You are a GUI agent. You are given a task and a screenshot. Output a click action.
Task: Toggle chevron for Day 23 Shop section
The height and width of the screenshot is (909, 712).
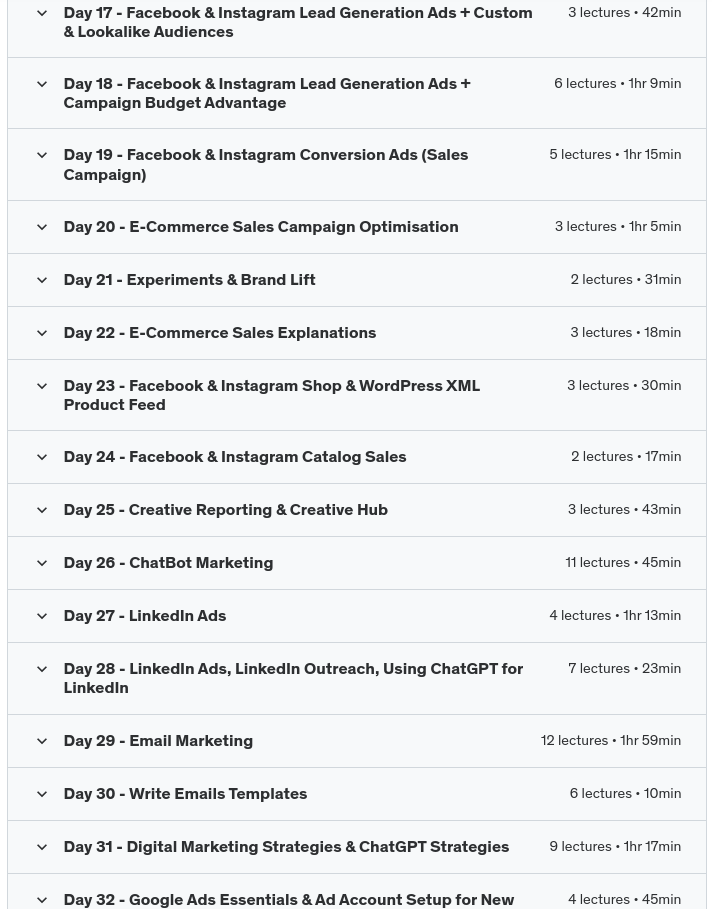point(42,386)
